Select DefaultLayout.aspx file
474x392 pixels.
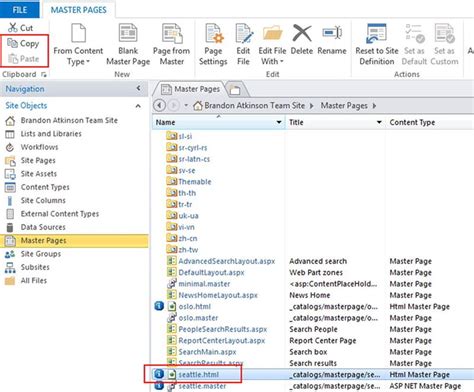click(x=211, y=272)
